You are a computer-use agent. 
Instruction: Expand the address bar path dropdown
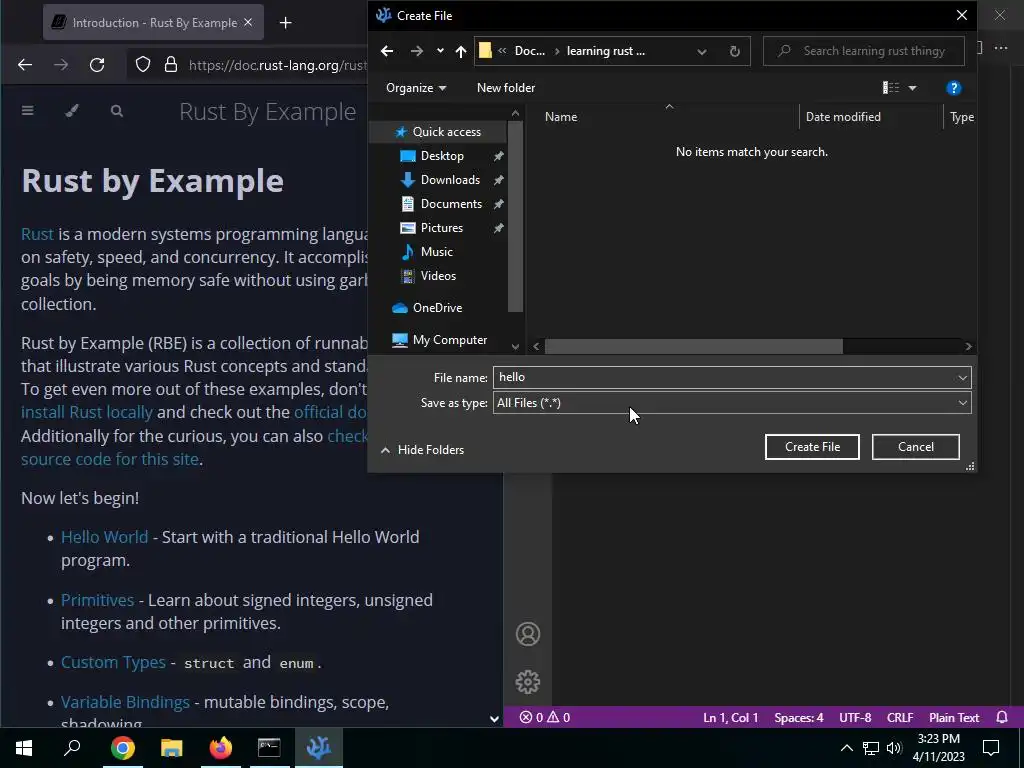tap(701, 52)
